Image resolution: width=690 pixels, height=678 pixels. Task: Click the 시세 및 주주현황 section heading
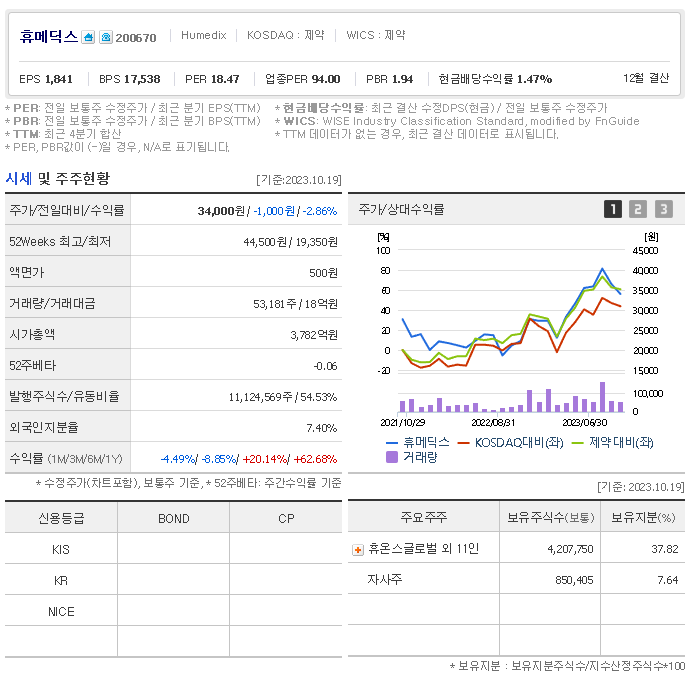[x=58, y=178]
